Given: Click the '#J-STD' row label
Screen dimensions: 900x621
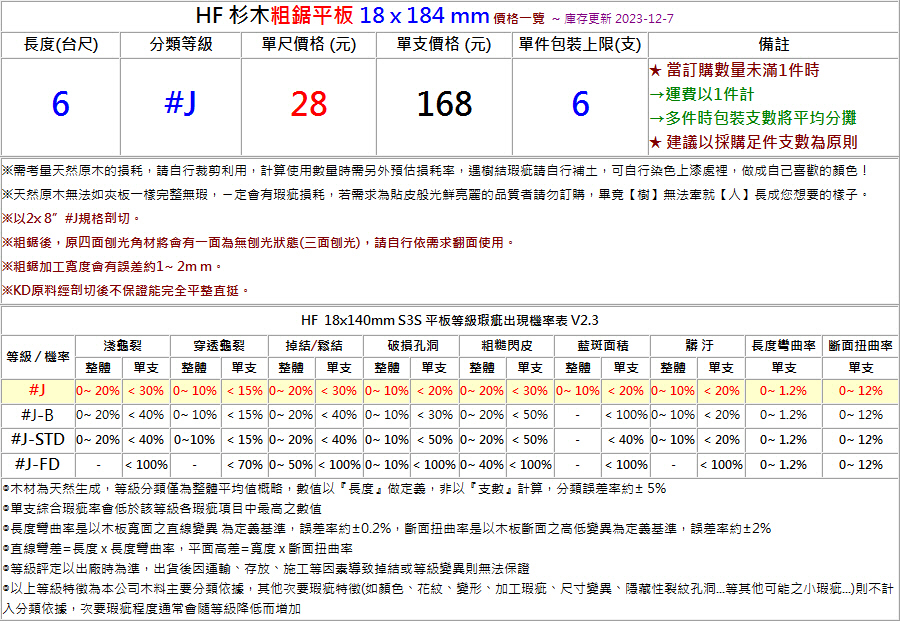Looking at the screenshot, I should pyautogui.click(x=38, y=440).
